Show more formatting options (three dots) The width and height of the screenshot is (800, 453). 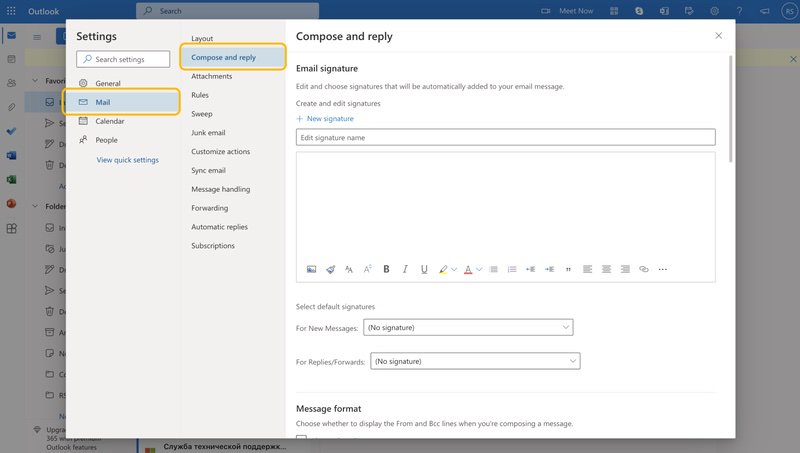[663, 269]
